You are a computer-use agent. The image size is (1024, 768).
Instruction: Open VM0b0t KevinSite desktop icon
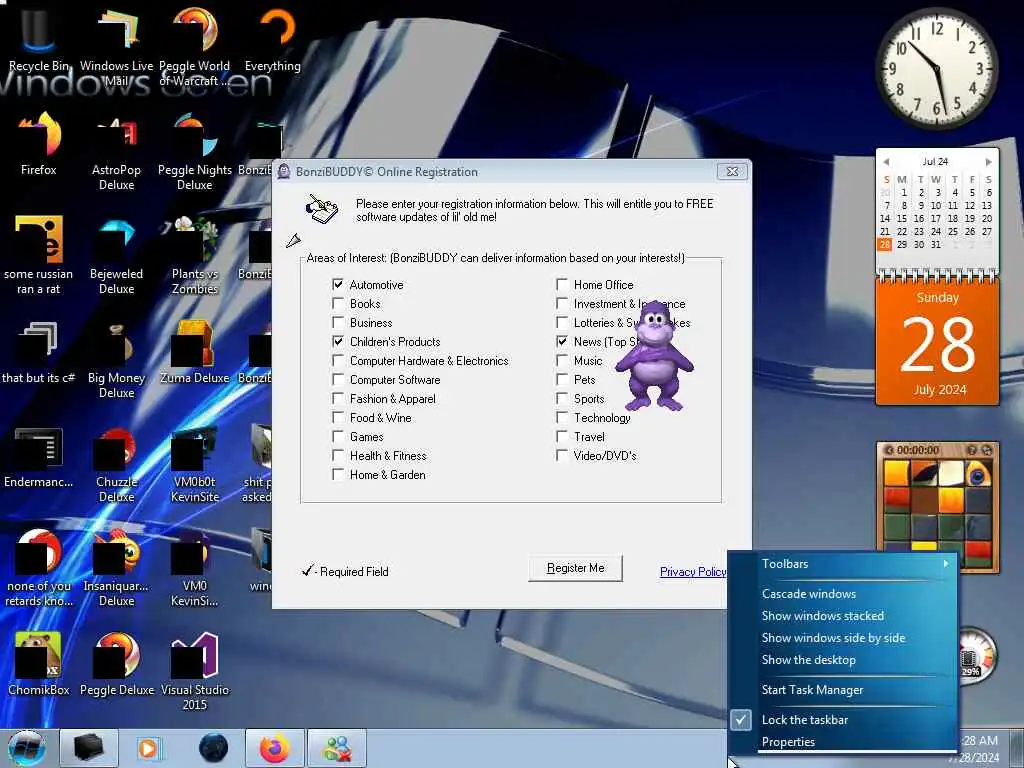point(195,464)
